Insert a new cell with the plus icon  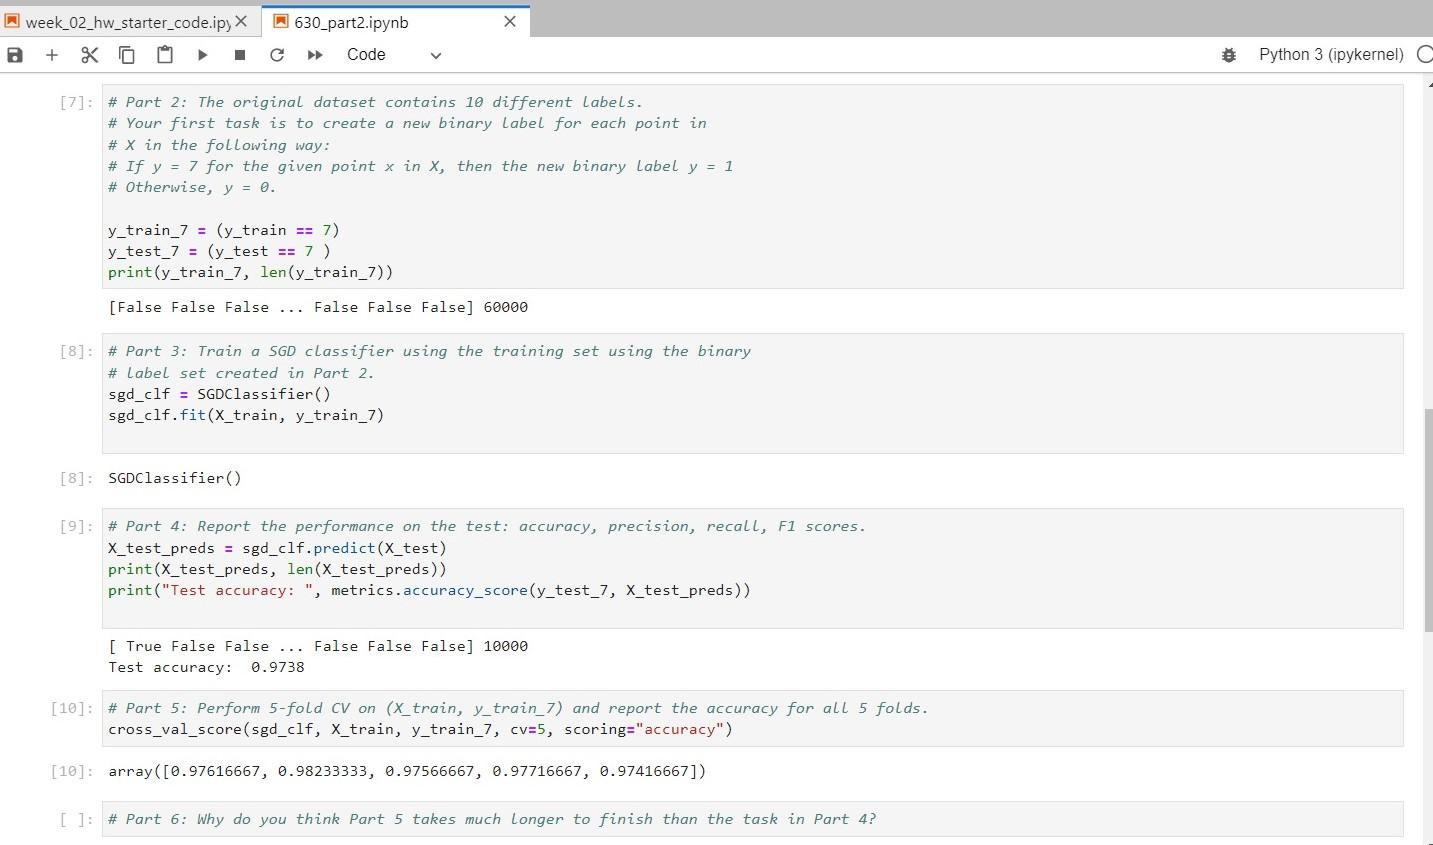(52, 55)
